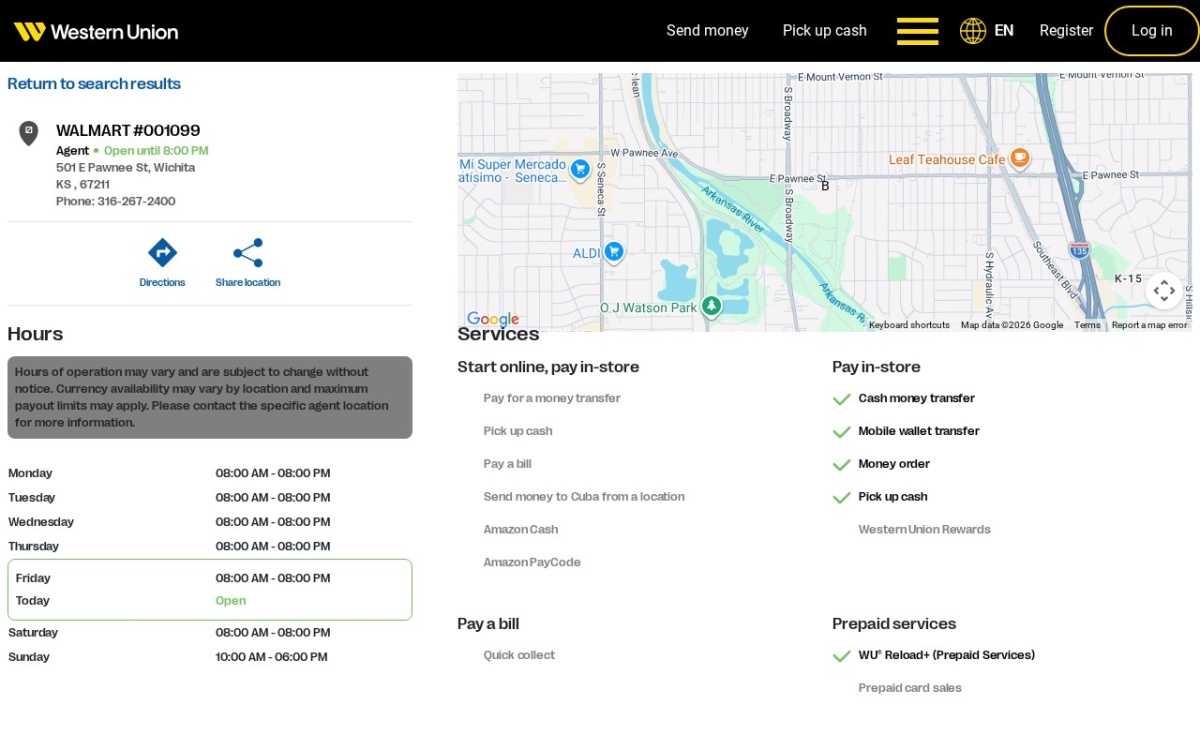This screenshot has width=1200, height=750.
Task: Click the ALDI shopping cart marker
Action: 614,252
